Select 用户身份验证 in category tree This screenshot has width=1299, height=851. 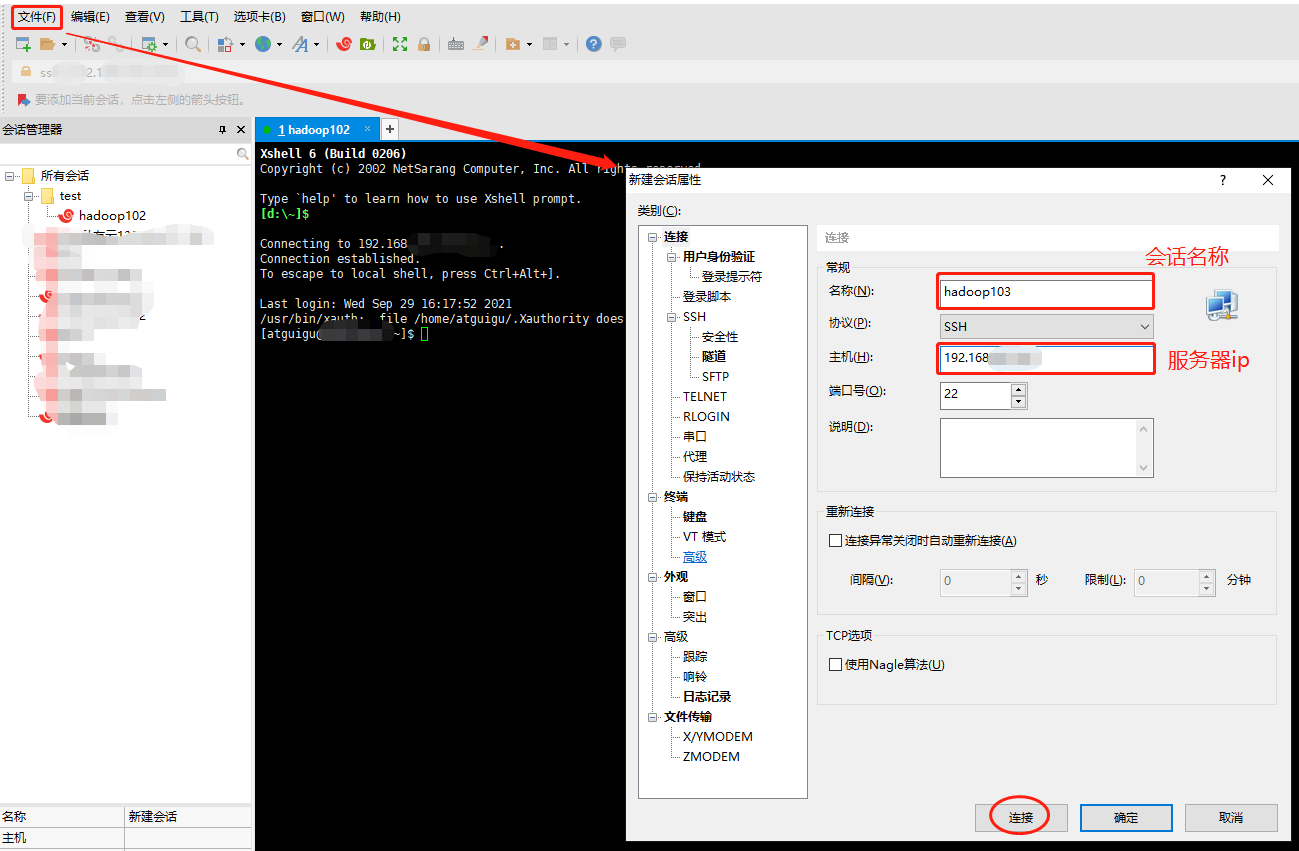pos(719,257)
